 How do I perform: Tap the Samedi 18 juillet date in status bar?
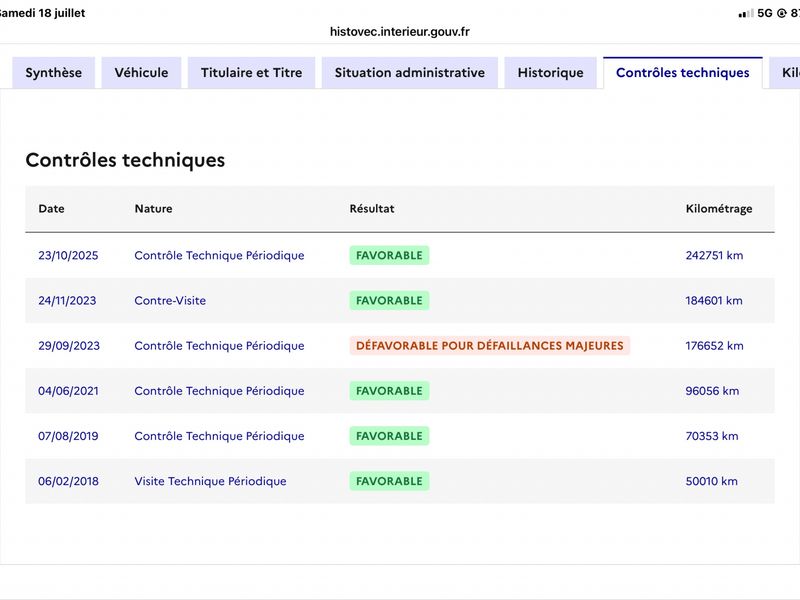(x=43, y=13)
